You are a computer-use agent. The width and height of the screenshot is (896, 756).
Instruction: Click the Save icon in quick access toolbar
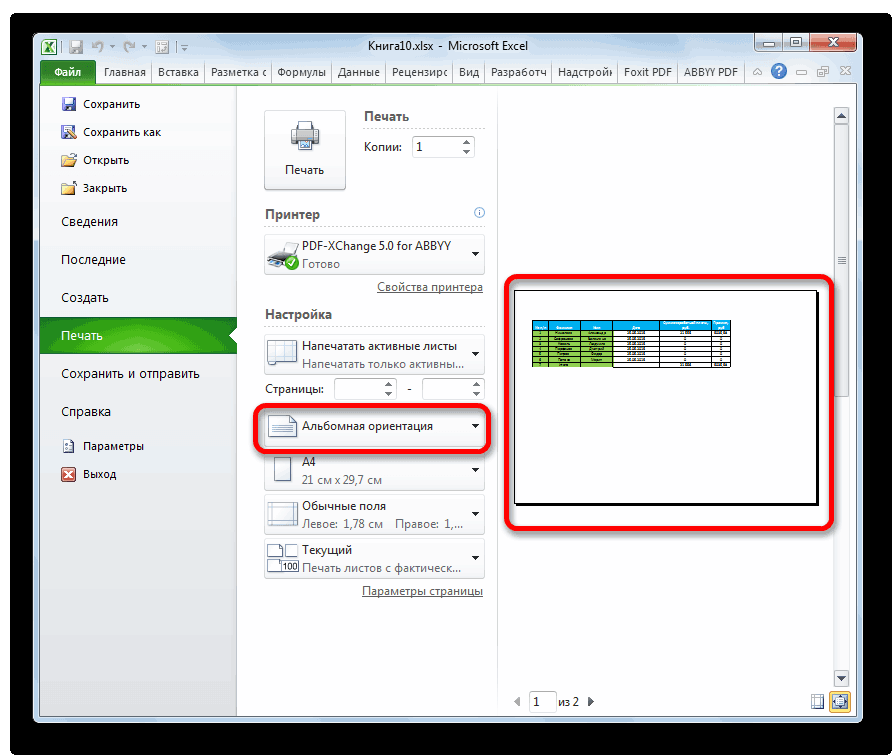click(76, 47)
